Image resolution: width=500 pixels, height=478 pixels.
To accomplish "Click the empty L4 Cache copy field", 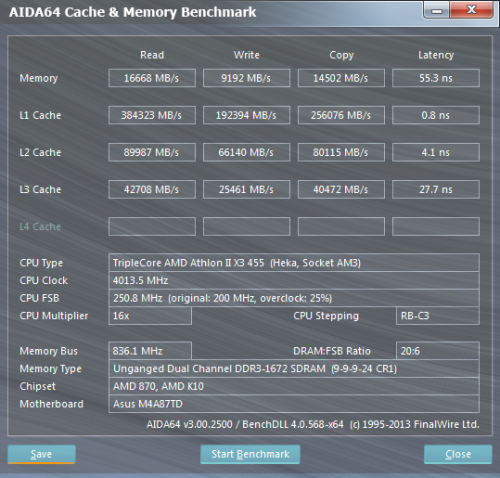I will click(341, 227).
